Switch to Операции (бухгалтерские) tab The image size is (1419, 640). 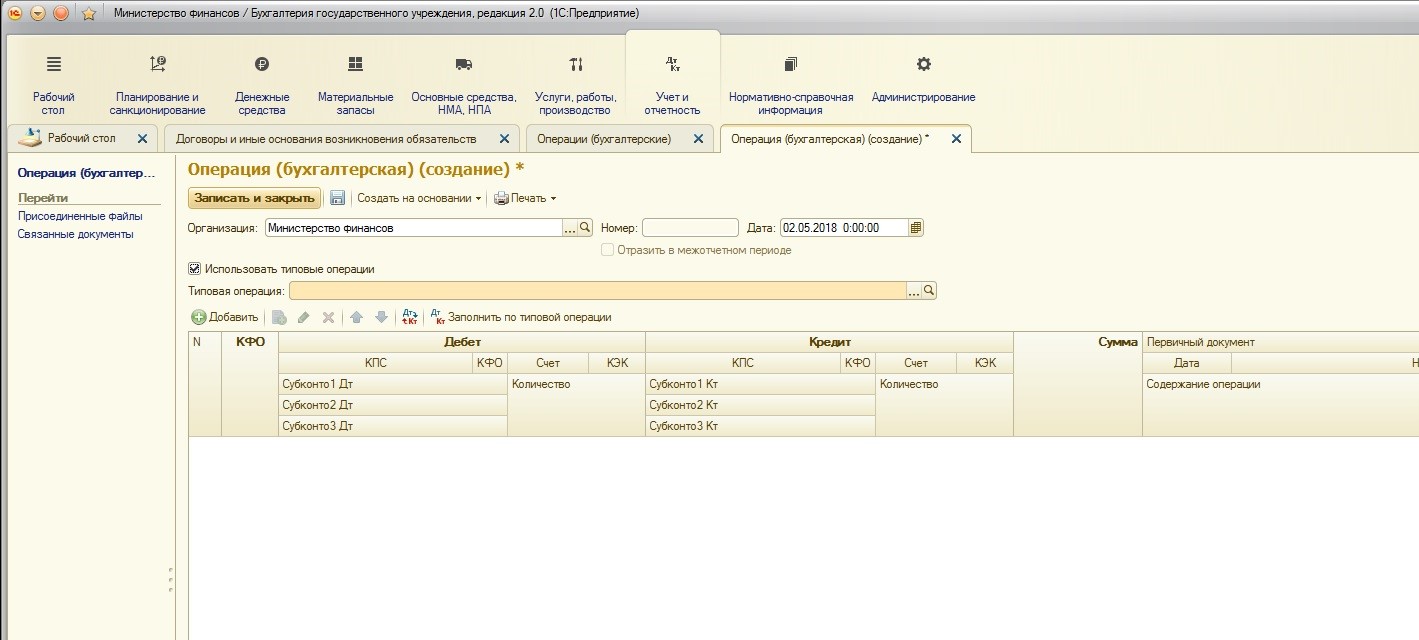coord(604,139)
